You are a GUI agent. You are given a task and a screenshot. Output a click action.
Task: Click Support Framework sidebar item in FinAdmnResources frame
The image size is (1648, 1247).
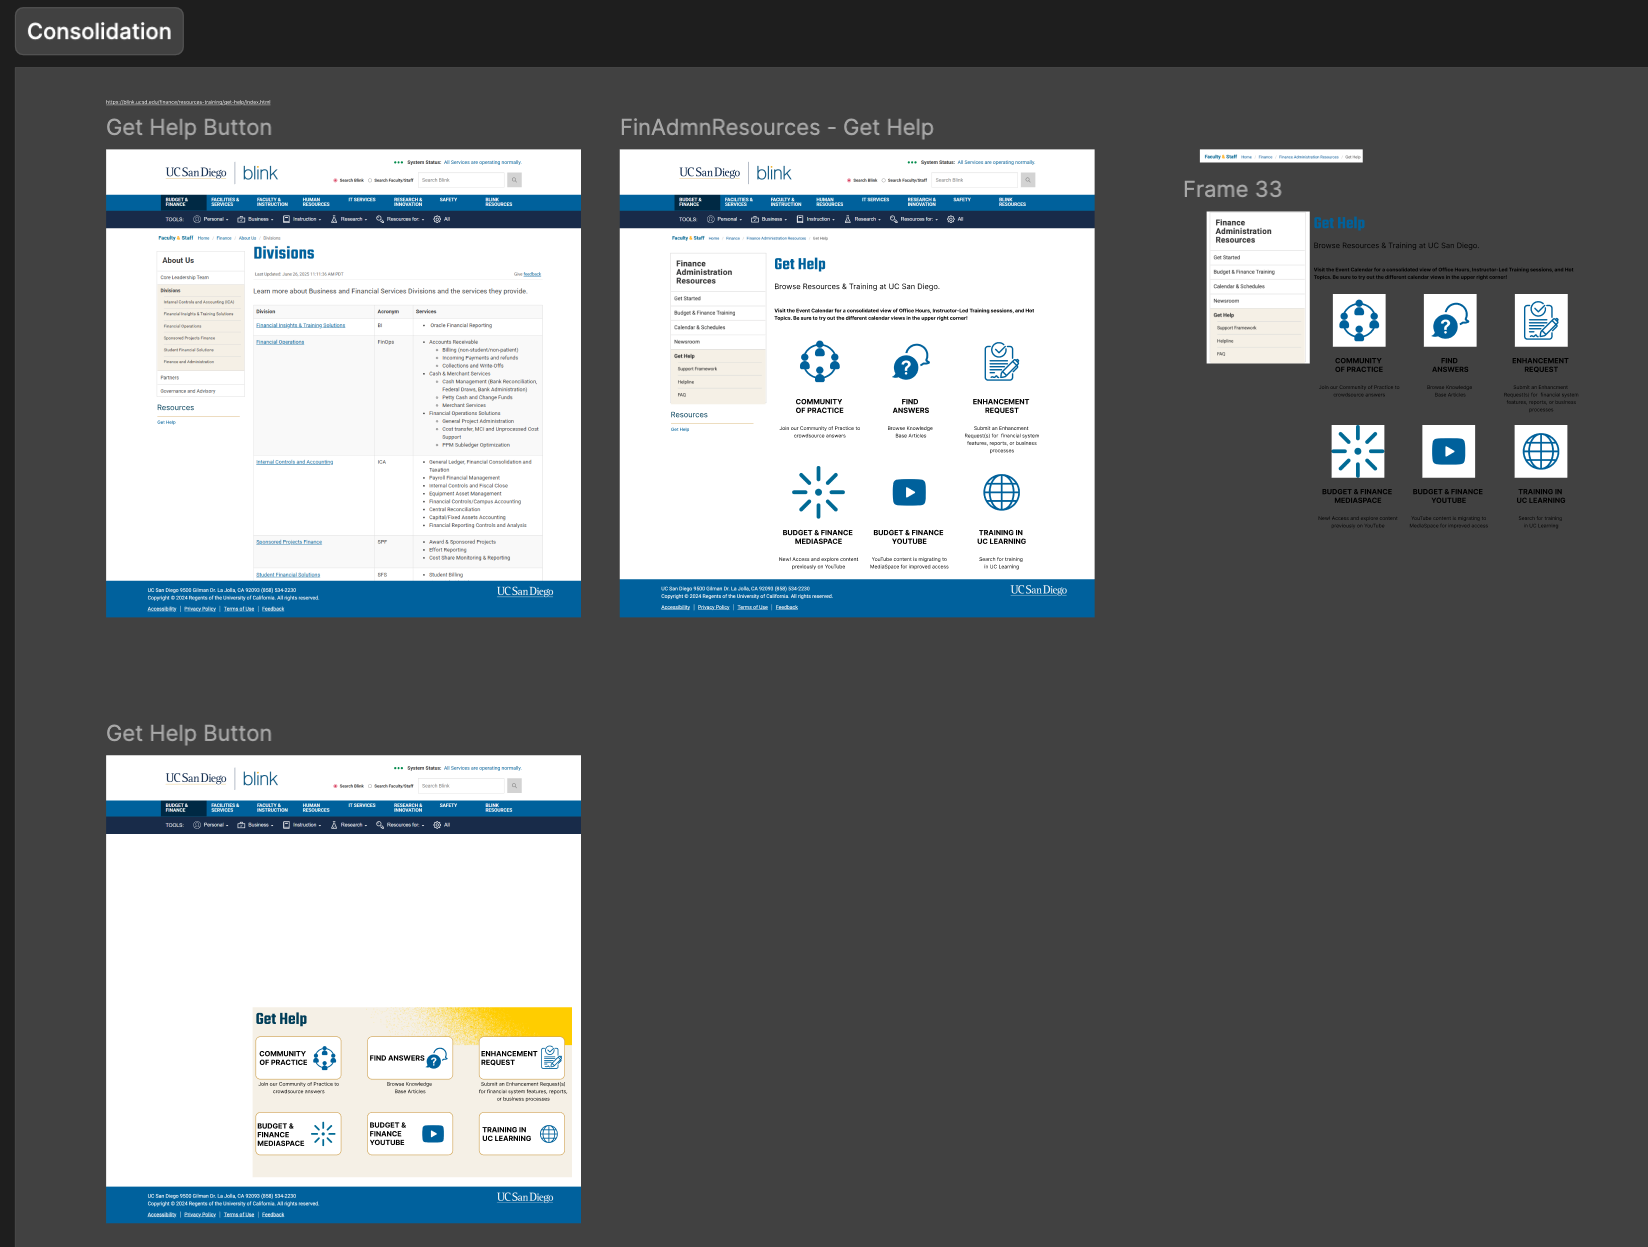[717, 369]
